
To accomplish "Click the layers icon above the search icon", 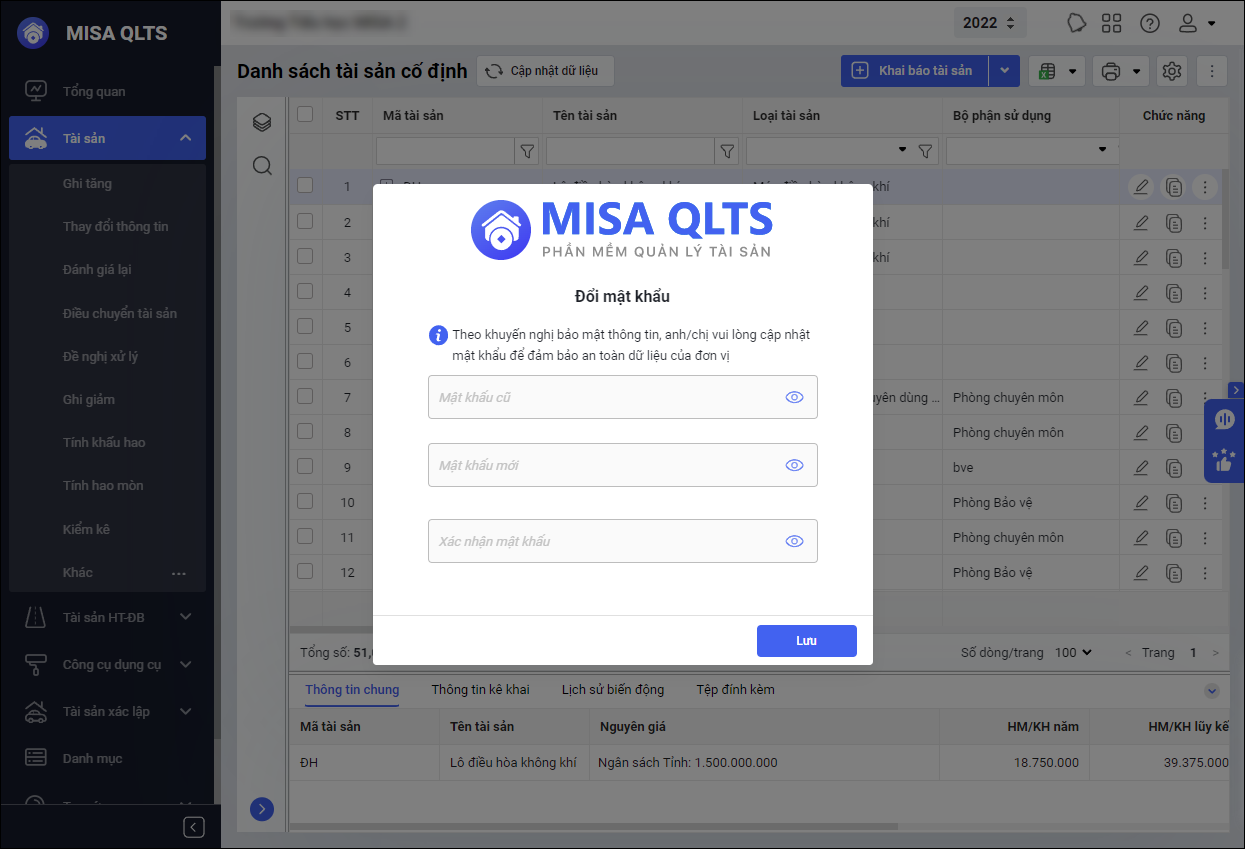I will [x=262, y=122].
